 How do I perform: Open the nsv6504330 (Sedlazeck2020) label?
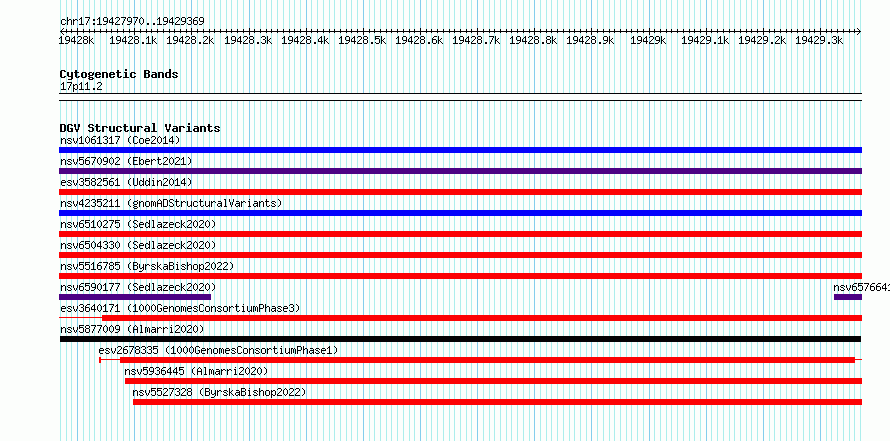pos(138,245)
